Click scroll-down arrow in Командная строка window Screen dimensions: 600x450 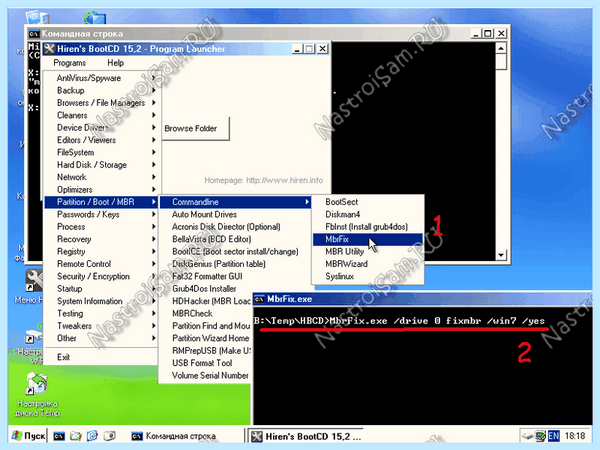501,255
